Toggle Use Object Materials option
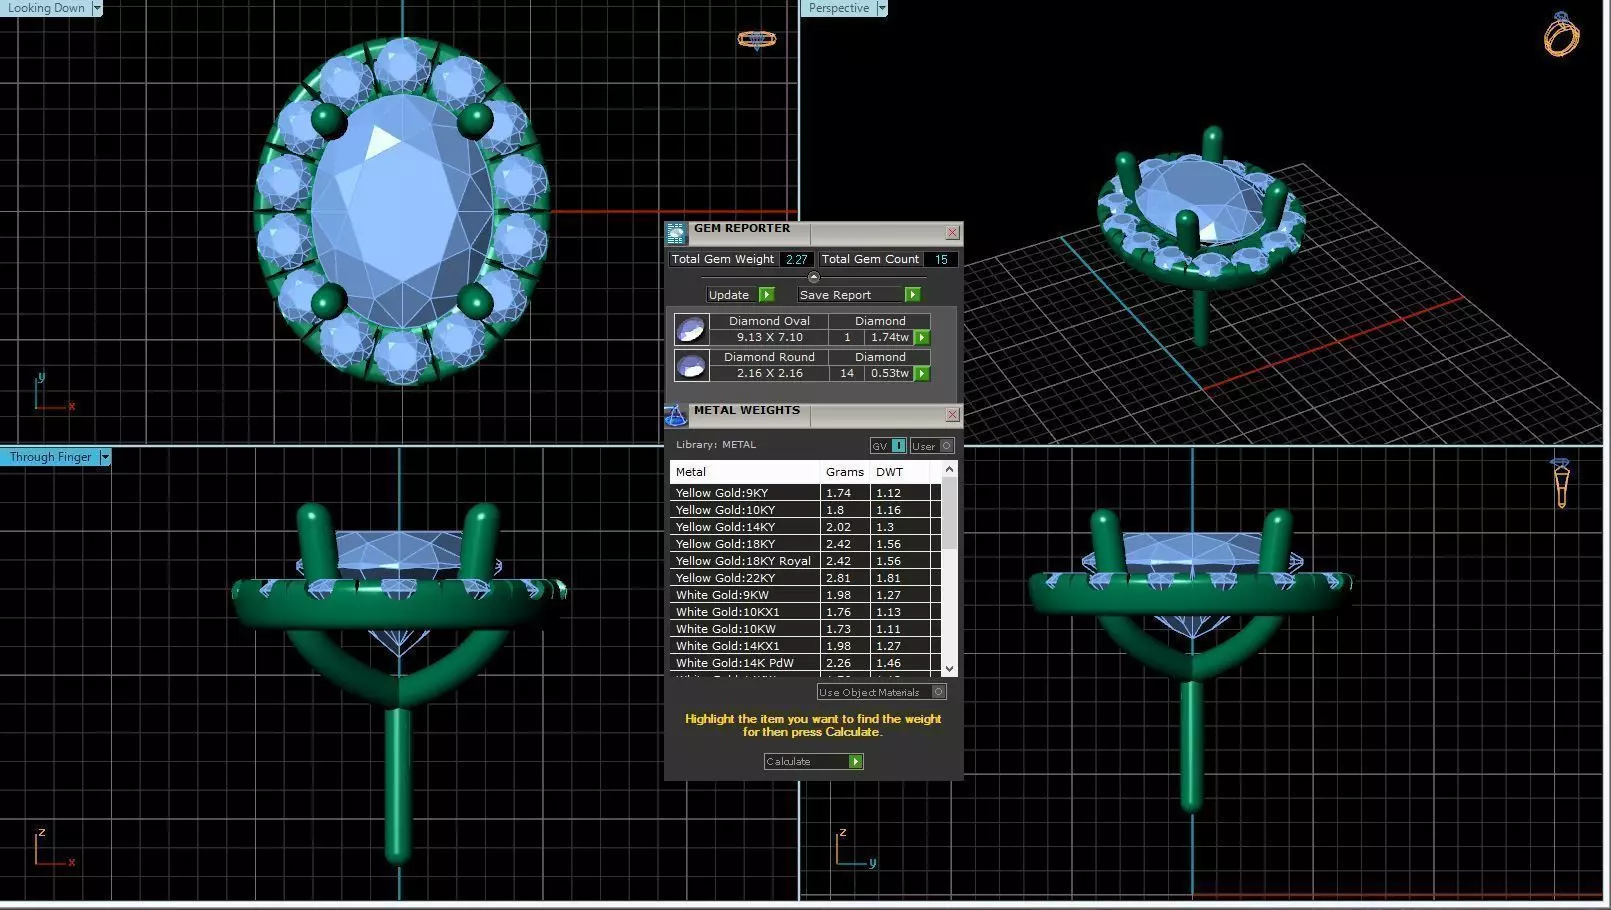This screenshot has width=1611, height=910. tap(881, 692)
